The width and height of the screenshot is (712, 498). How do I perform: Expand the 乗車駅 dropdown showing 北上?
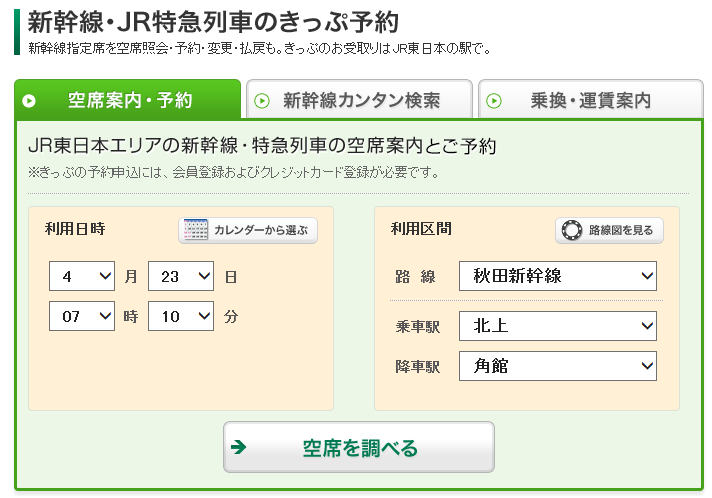[558, 326]
